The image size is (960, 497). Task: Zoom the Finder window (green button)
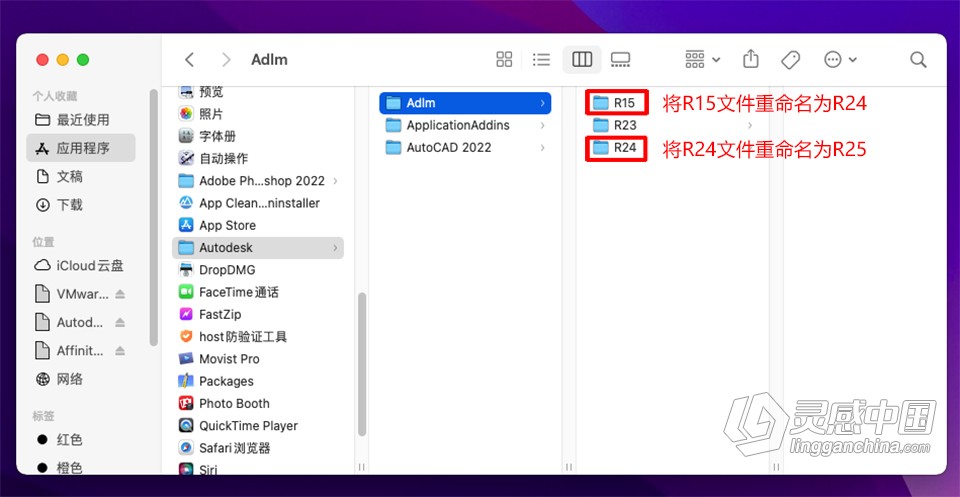(x=83, y=59)
